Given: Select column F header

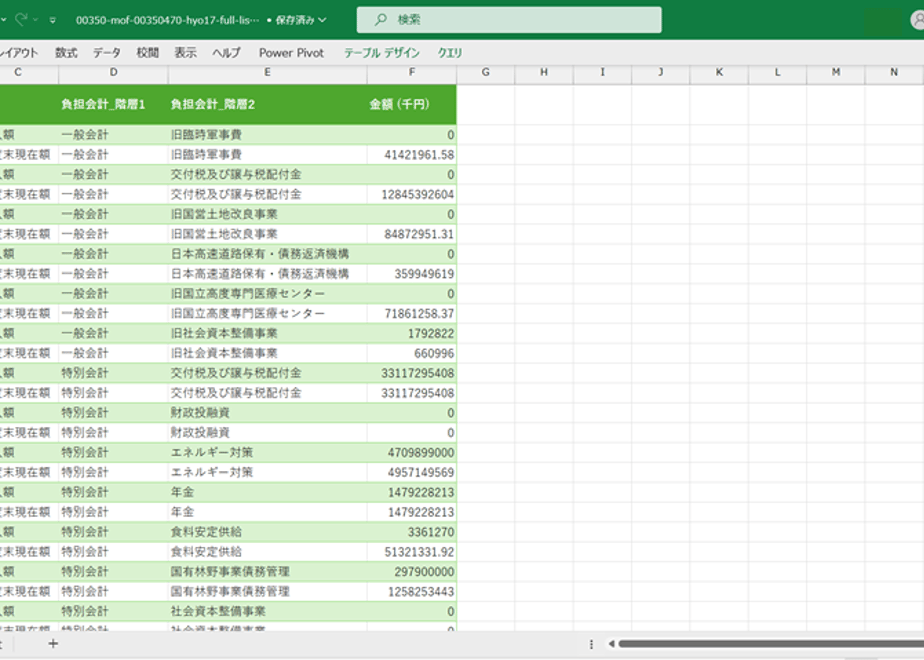Looking at the screenshot, I should pos(411,72).
